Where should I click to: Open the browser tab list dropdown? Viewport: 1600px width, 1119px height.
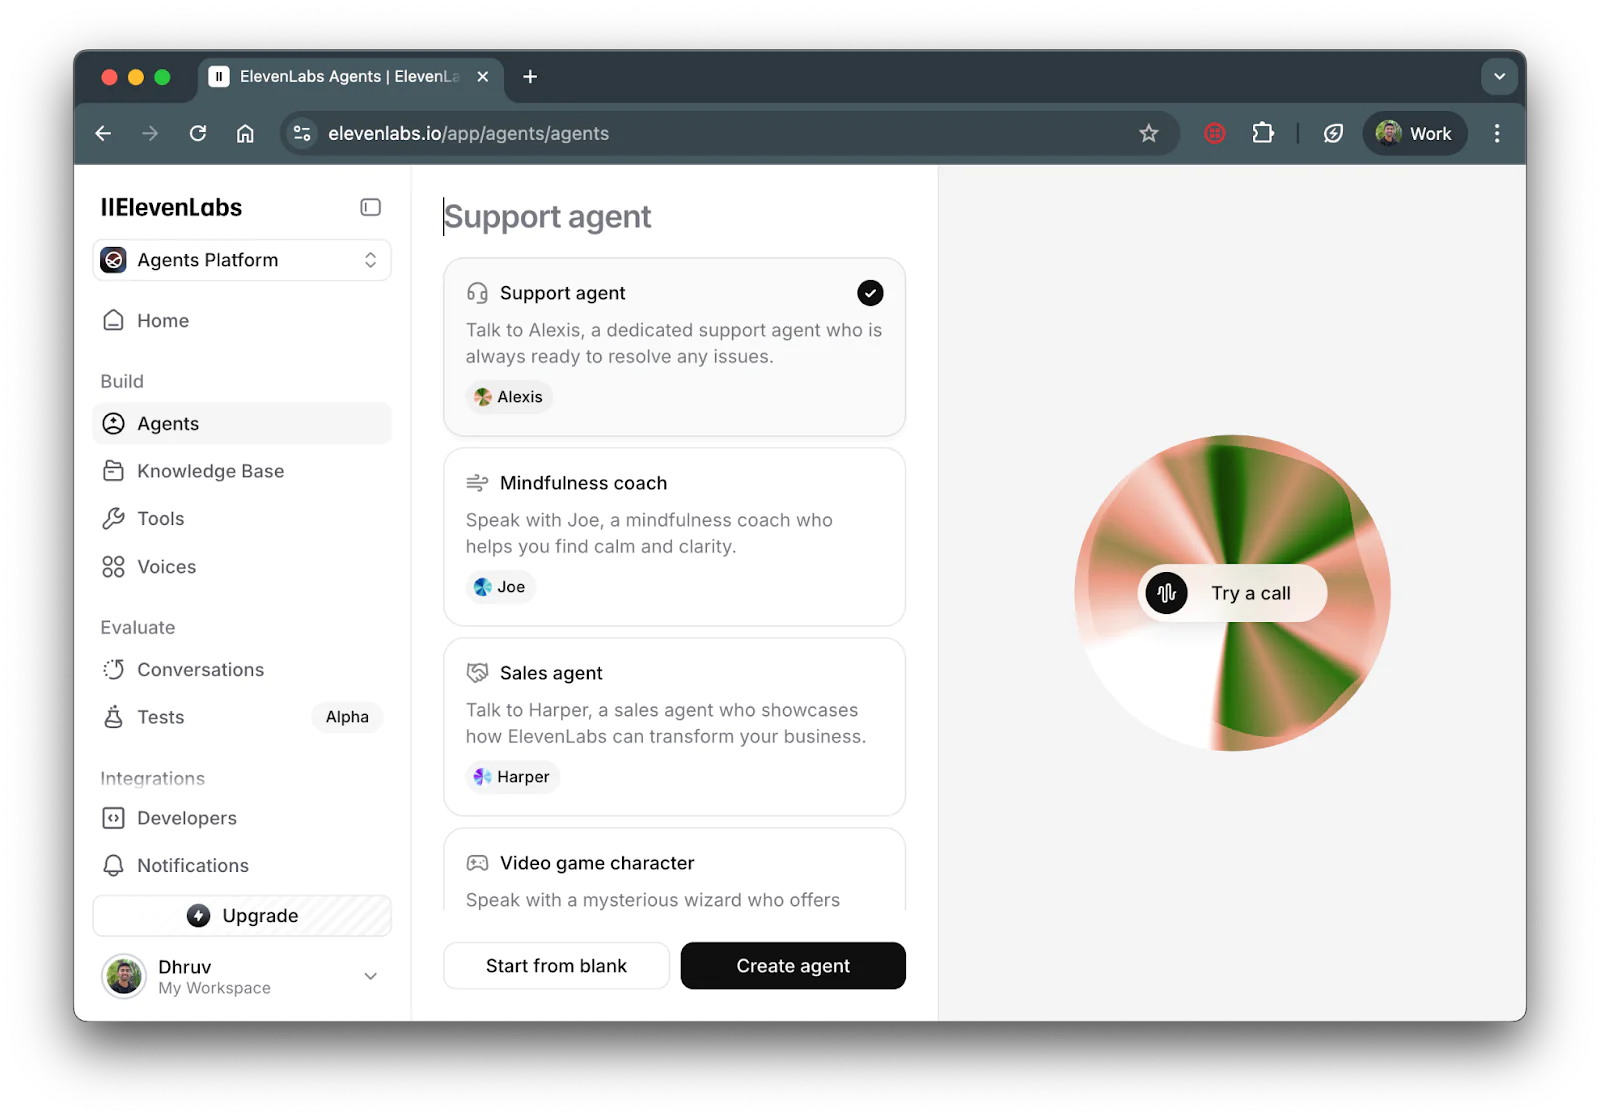pyautogui.click(x=1499, y=77)
